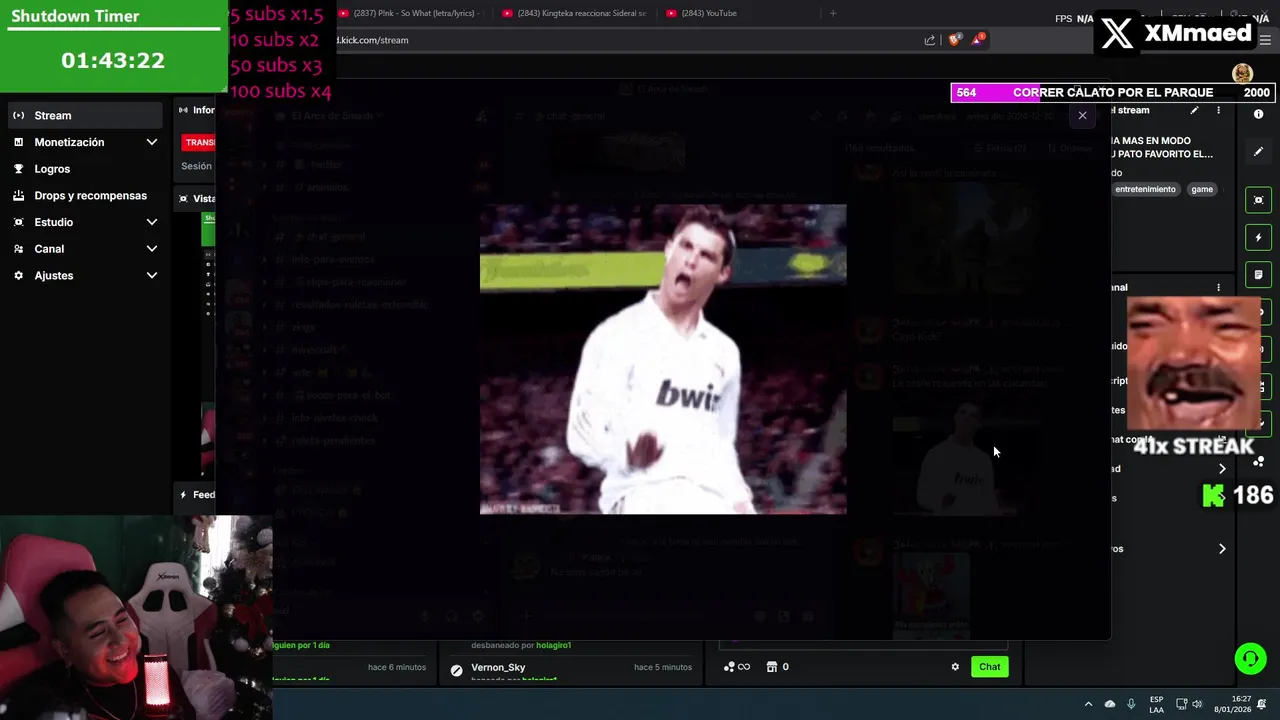
Task: Expand the Monetización menu chevron
Action: coord(152,142)
